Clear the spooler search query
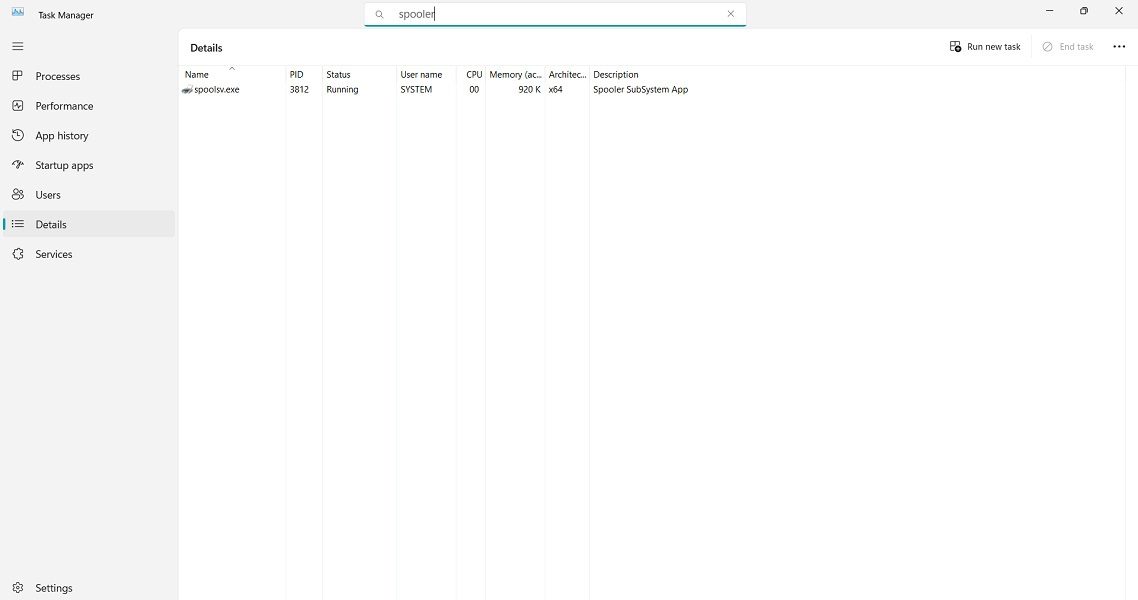This screenshot has width=1138, height=600. click(x=730, y=14)
